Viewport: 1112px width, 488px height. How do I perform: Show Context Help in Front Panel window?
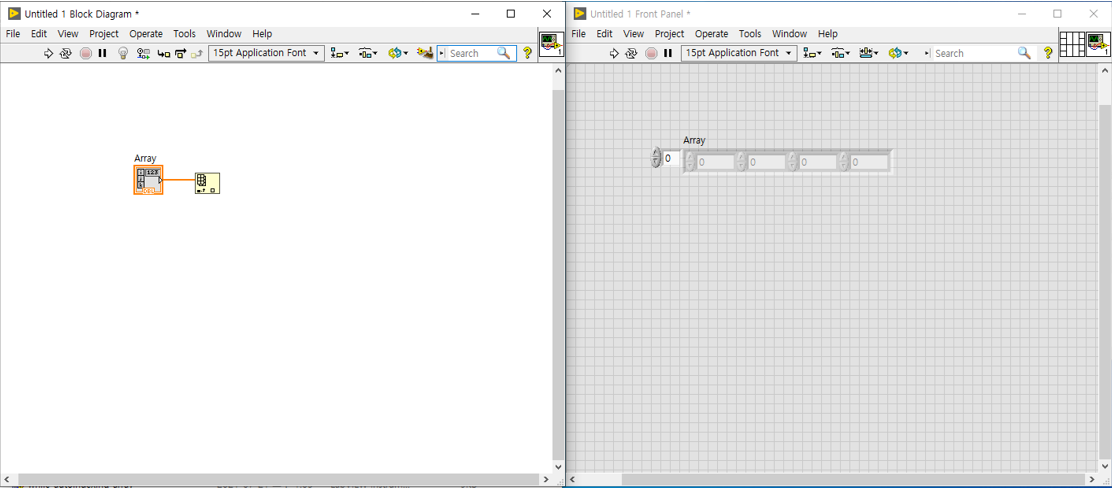tap(1047, 53)
